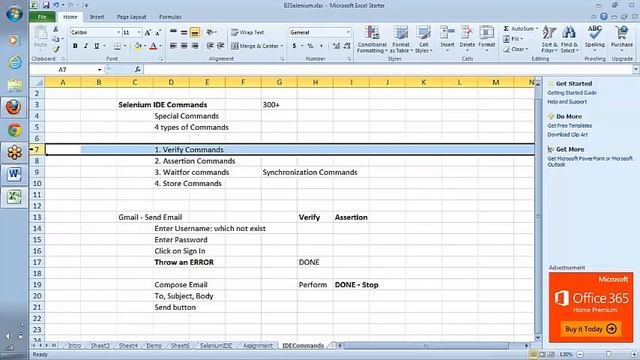640x360 pixels.
Task: Toggle align text left
Action: pyautogui.click(x=173, y=46)
